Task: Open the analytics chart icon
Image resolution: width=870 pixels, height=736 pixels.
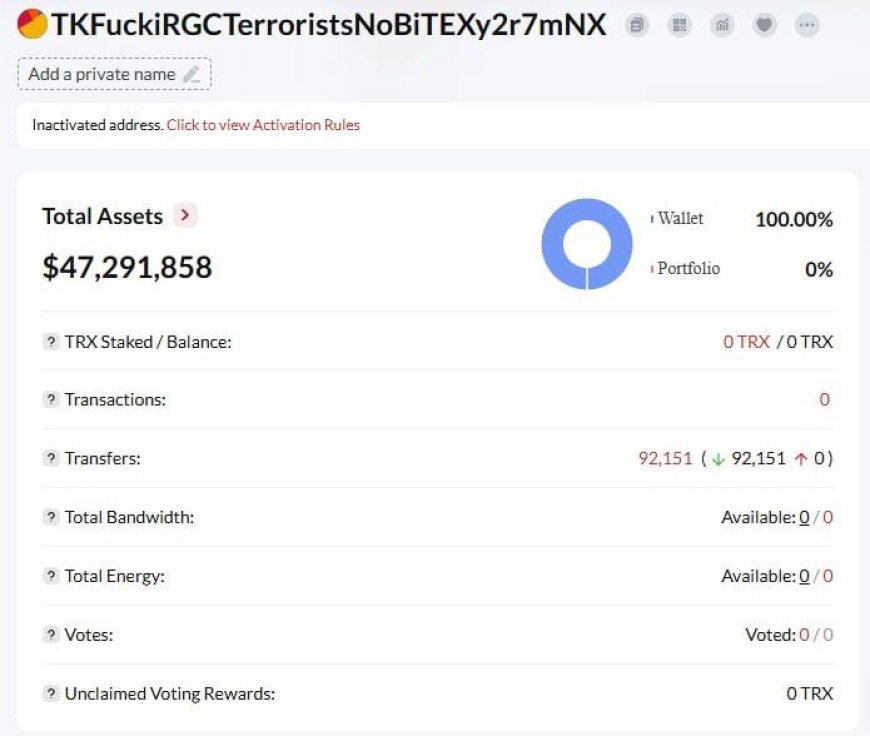Action: (x=722, y=25)
